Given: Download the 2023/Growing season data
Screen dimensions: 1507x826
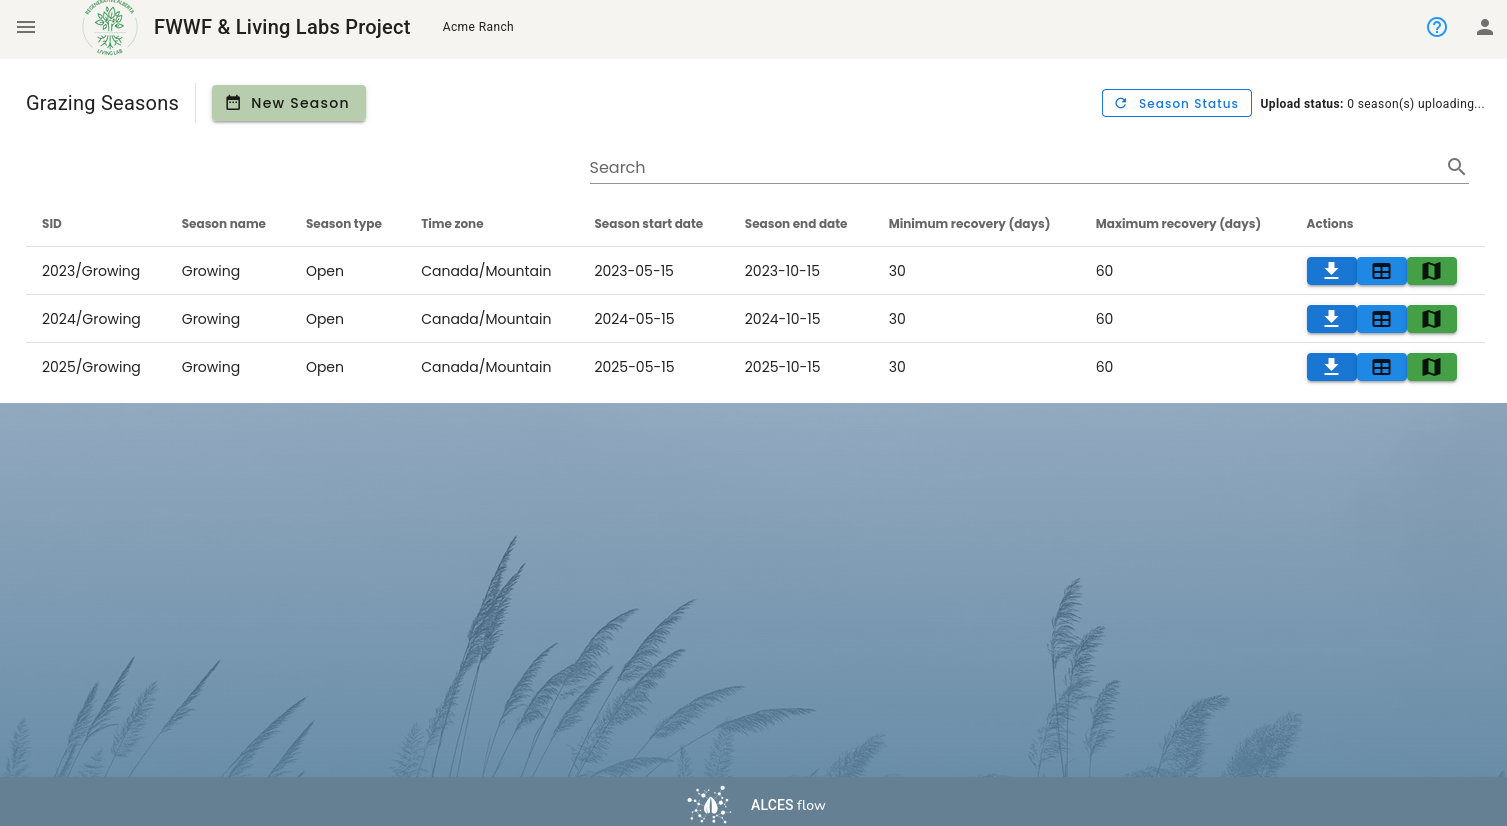Looking at the screenshot, I should coord(1331,271).
